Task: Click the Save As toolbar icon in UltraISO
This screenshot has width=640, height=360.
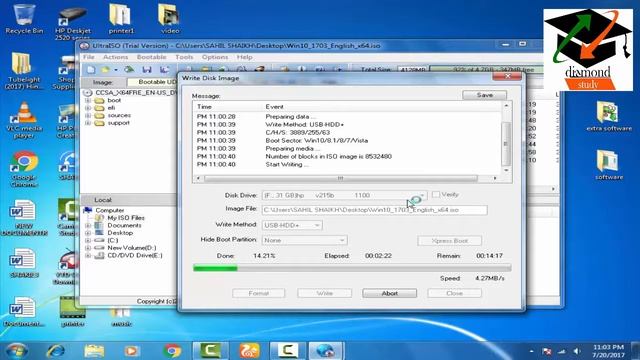Action: pos(164,70)
